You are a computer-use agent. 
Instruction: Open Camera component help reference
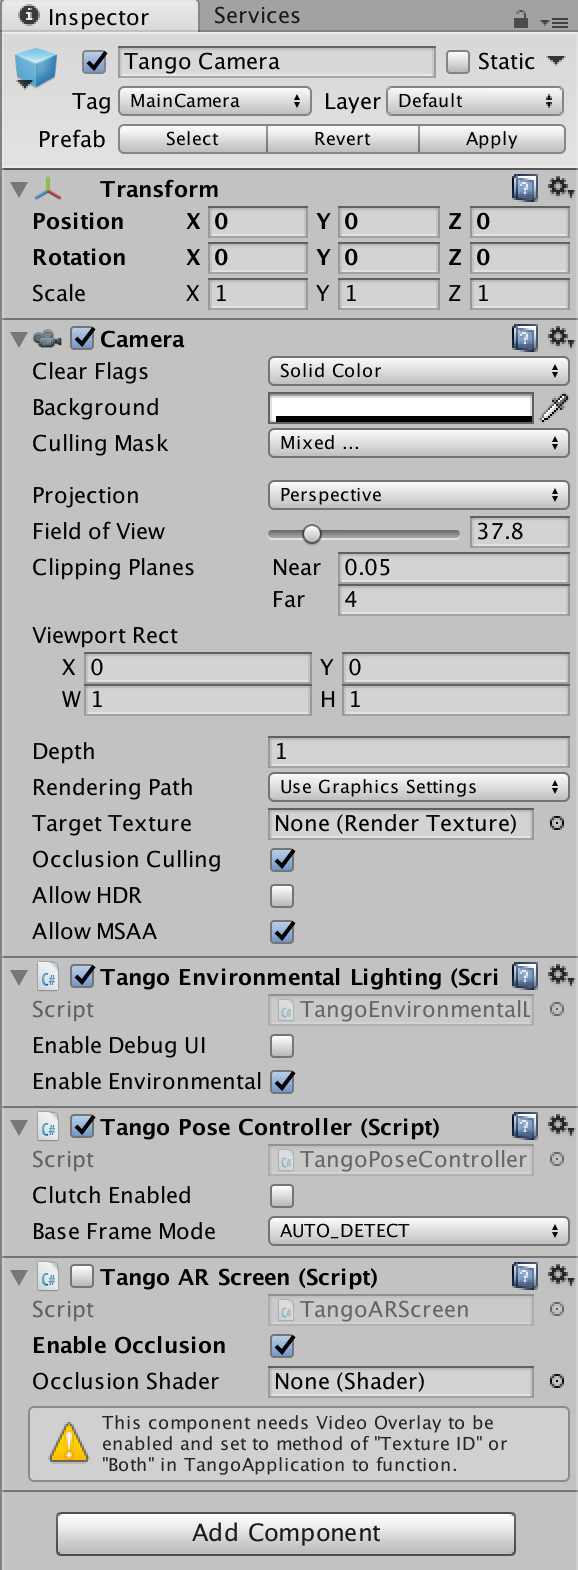pyautogui.click(x=524, y=338)
